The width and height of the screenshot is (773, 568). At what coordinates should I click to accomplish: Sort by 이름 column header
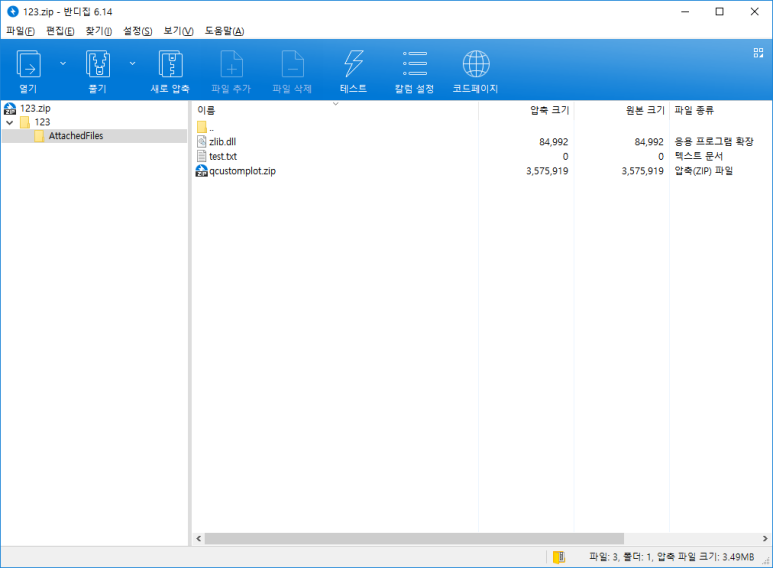[x=206, y=110]
